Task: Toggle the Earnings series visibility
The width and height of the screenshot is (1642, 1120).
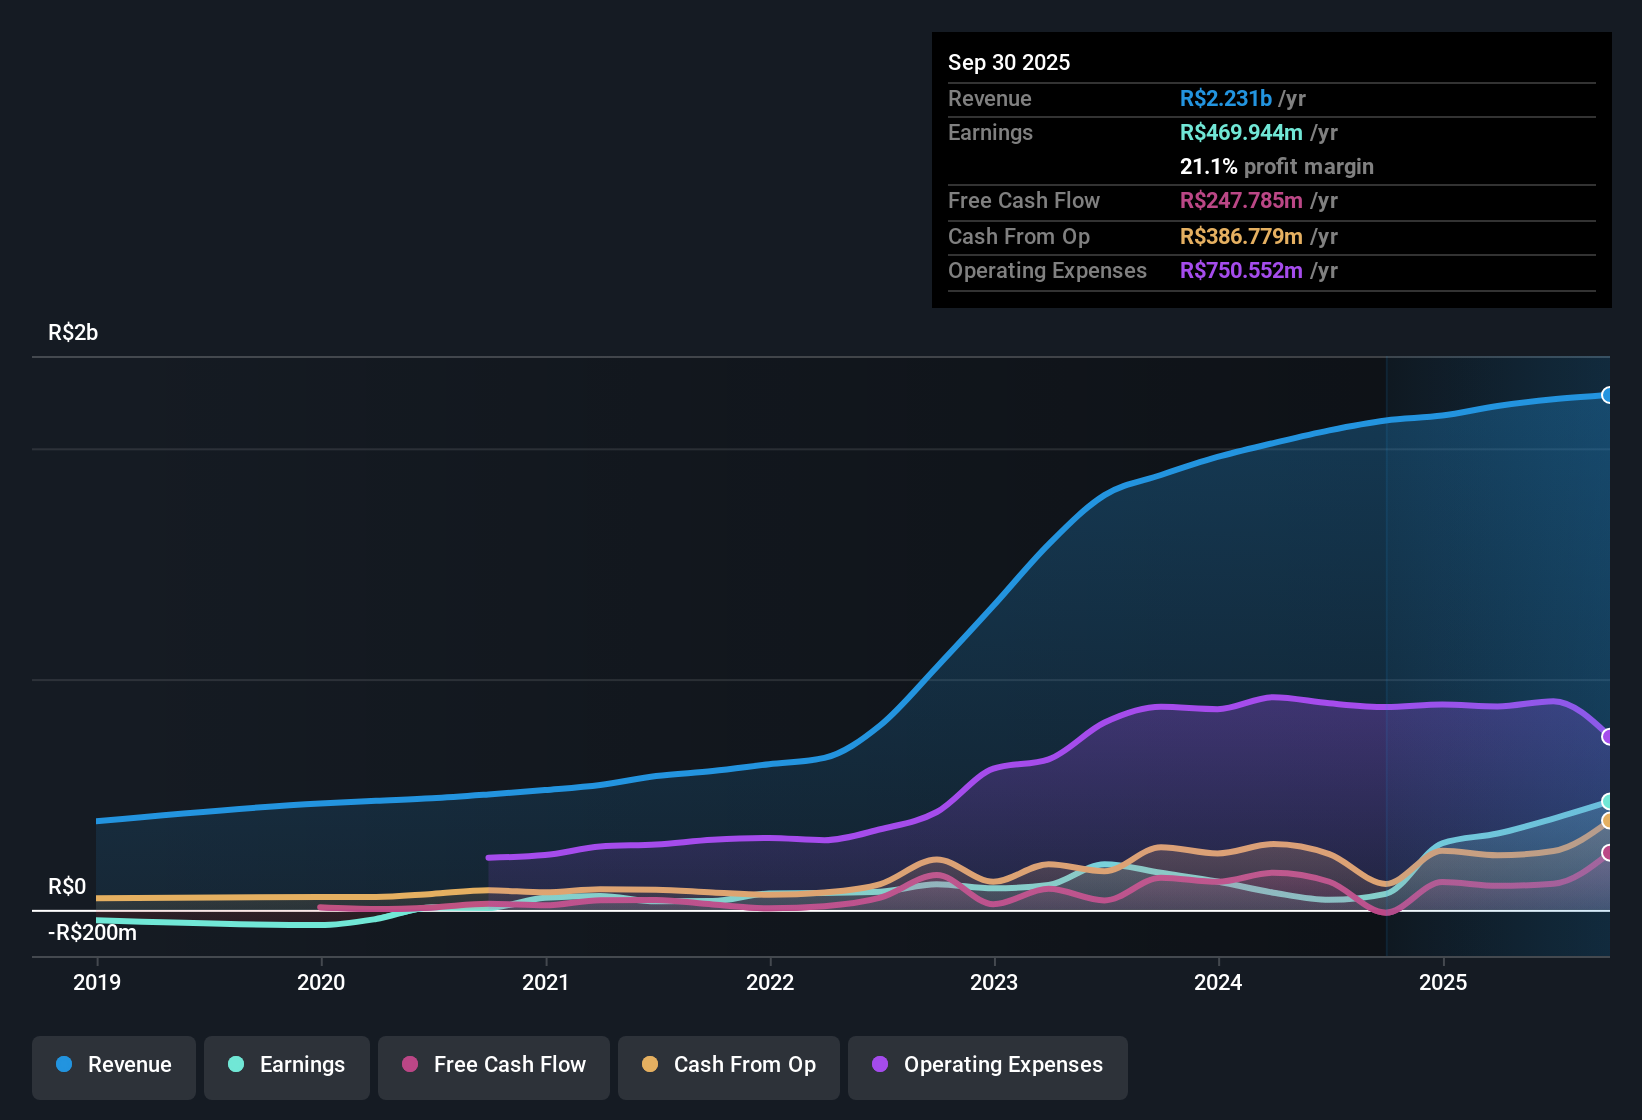Action: coord(287,1065)
